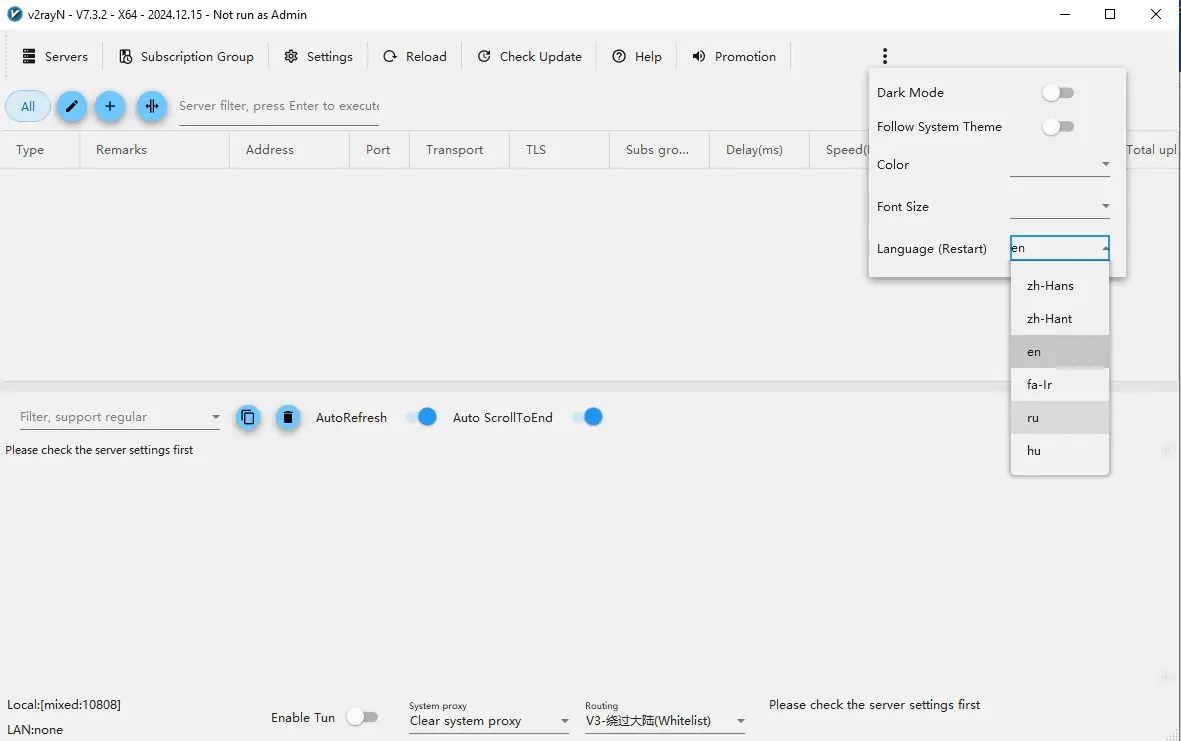Open the System proxy dropdown
1181x741 pixels.
click(489, 721)
